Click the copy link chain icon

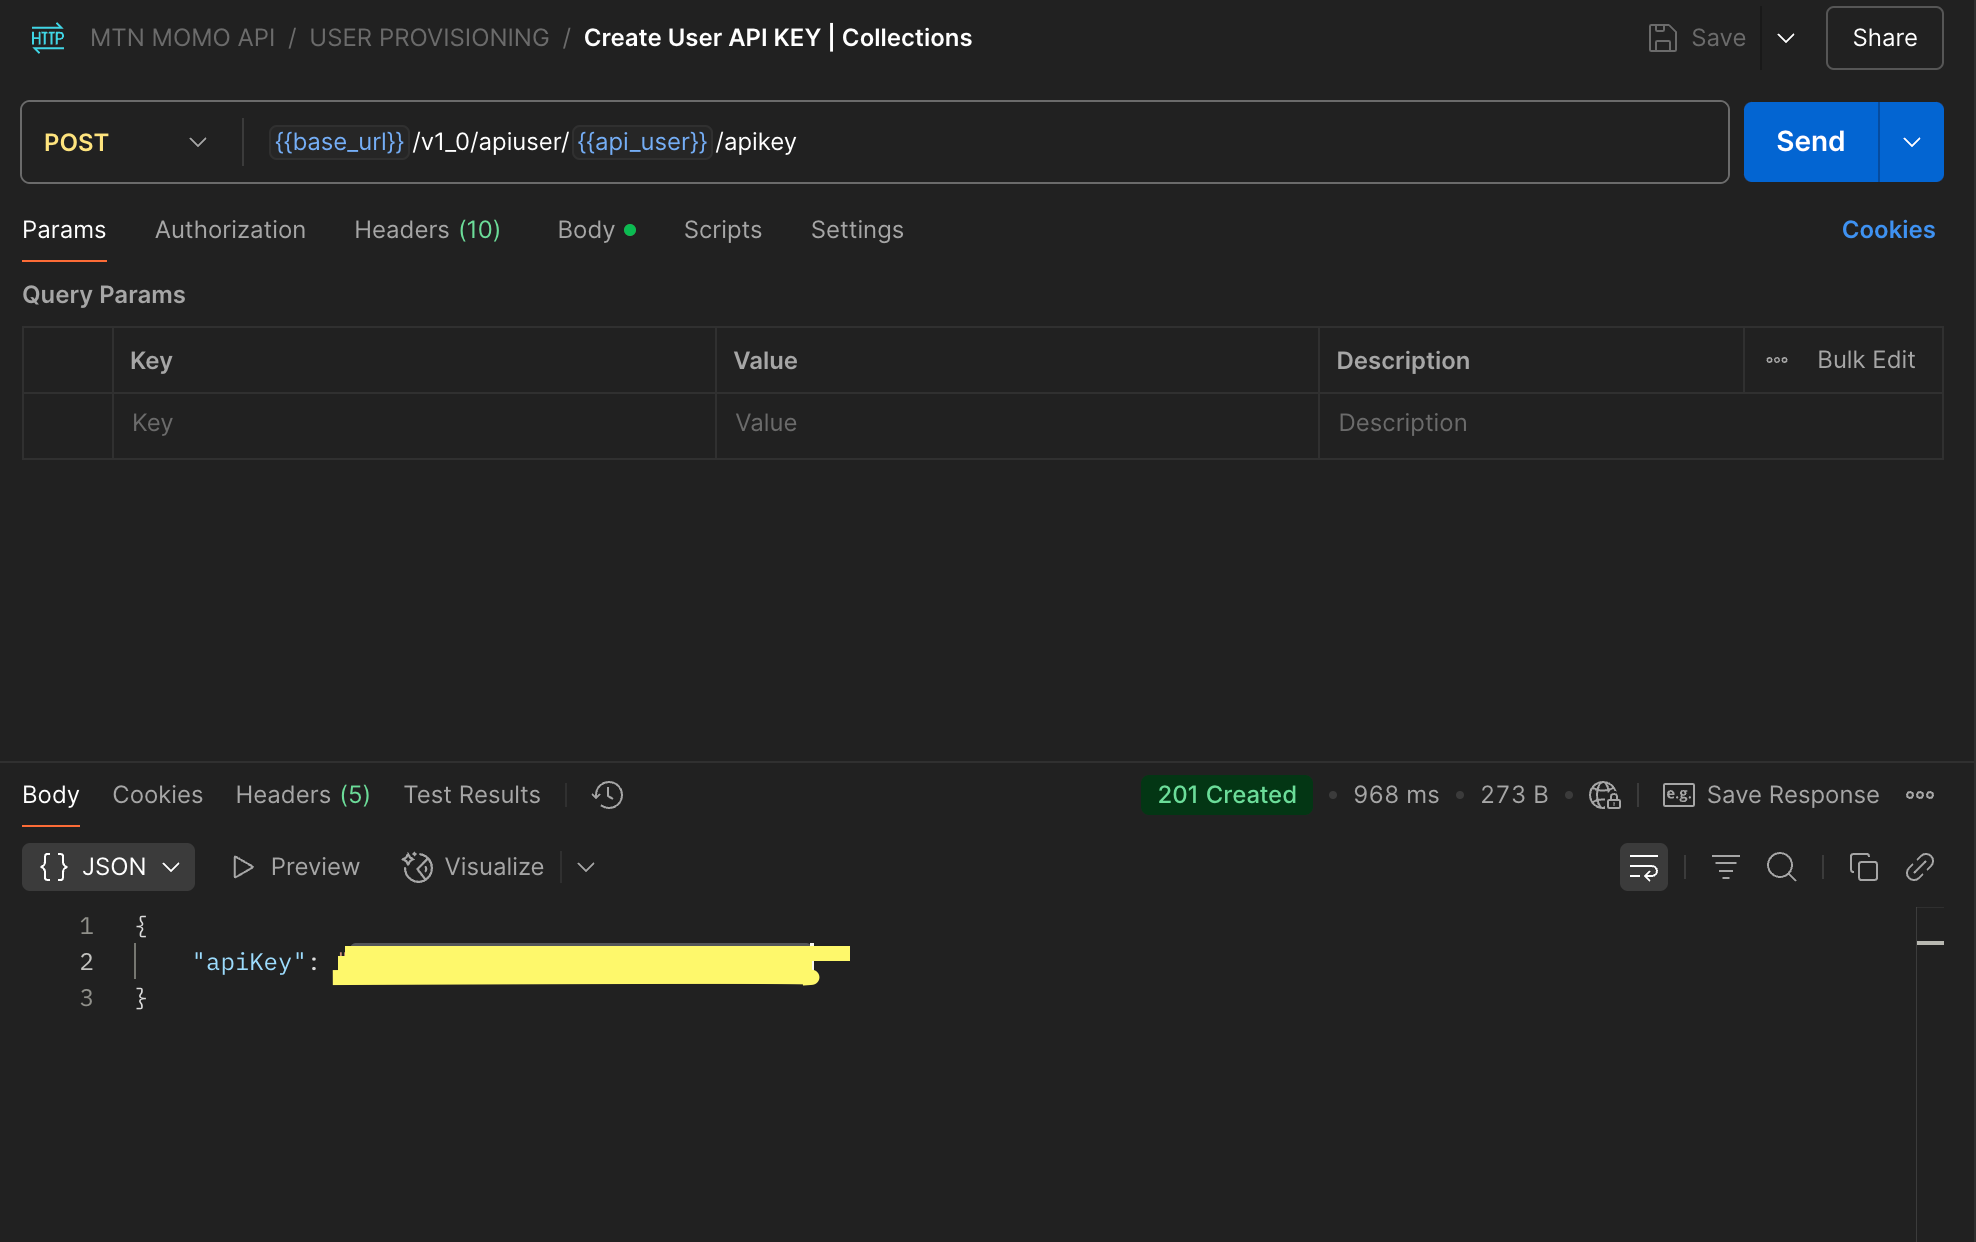[1919, 867]
